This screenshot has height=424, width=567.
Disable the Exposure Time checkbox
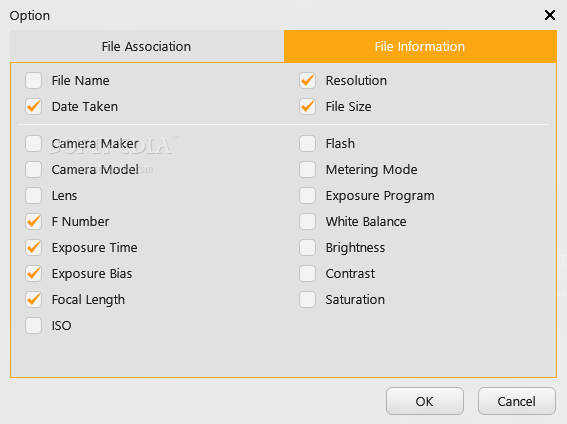(34, 248)
